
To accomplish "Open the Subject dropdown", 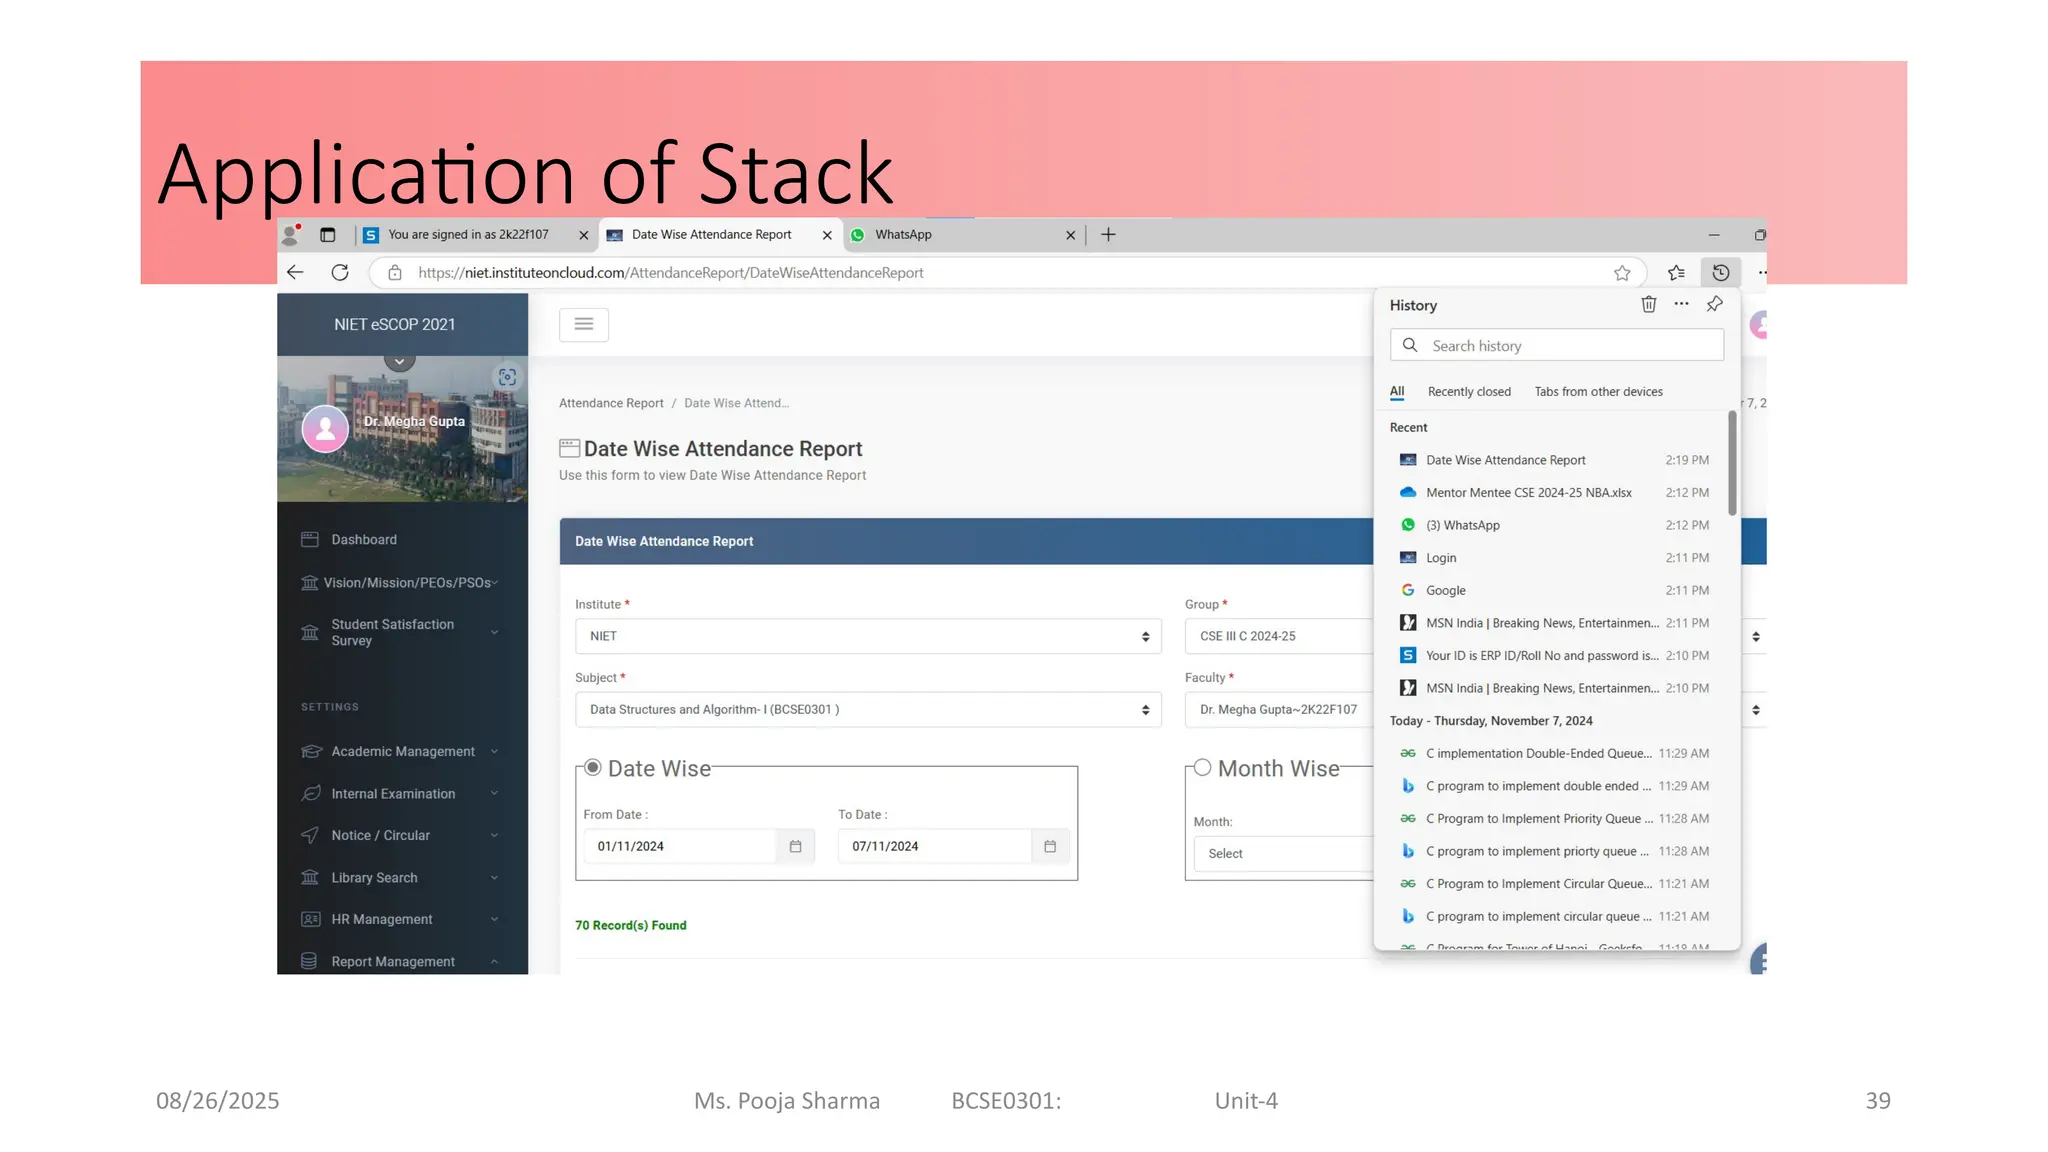I will click(x=868, y=709).
